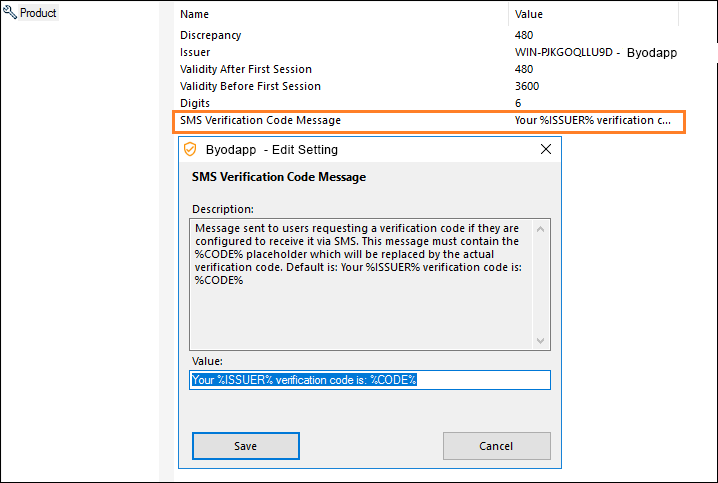Select Validity Before First Session row
718x483 pixels.
click(250, 86)
